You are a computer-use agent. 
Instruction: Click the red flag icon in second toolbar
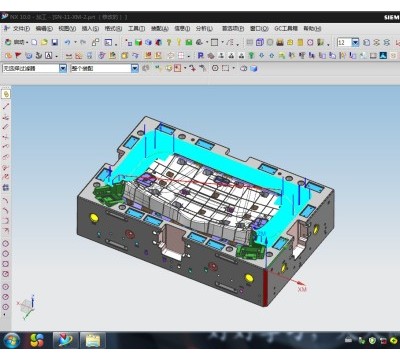[18, 55]
